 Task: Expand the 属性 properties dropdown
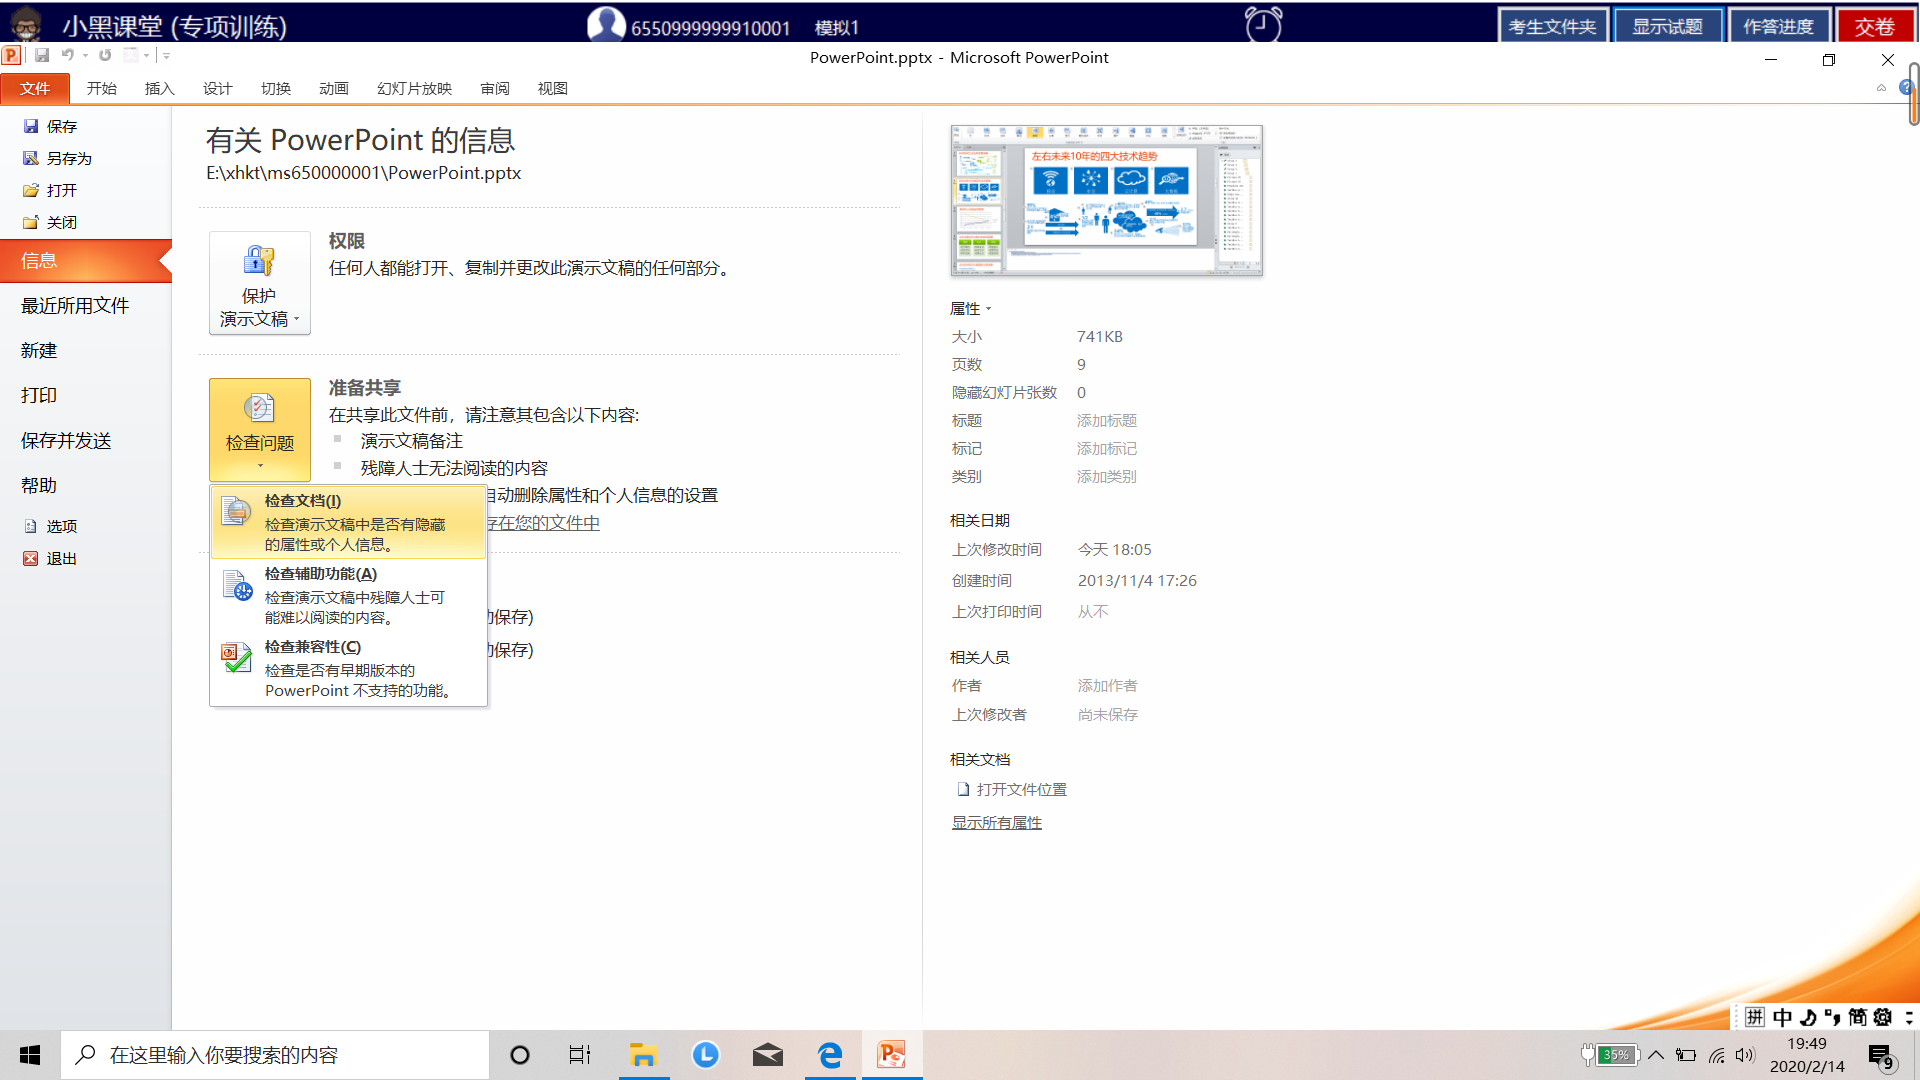pyautogui.click(x=970, y=308)
